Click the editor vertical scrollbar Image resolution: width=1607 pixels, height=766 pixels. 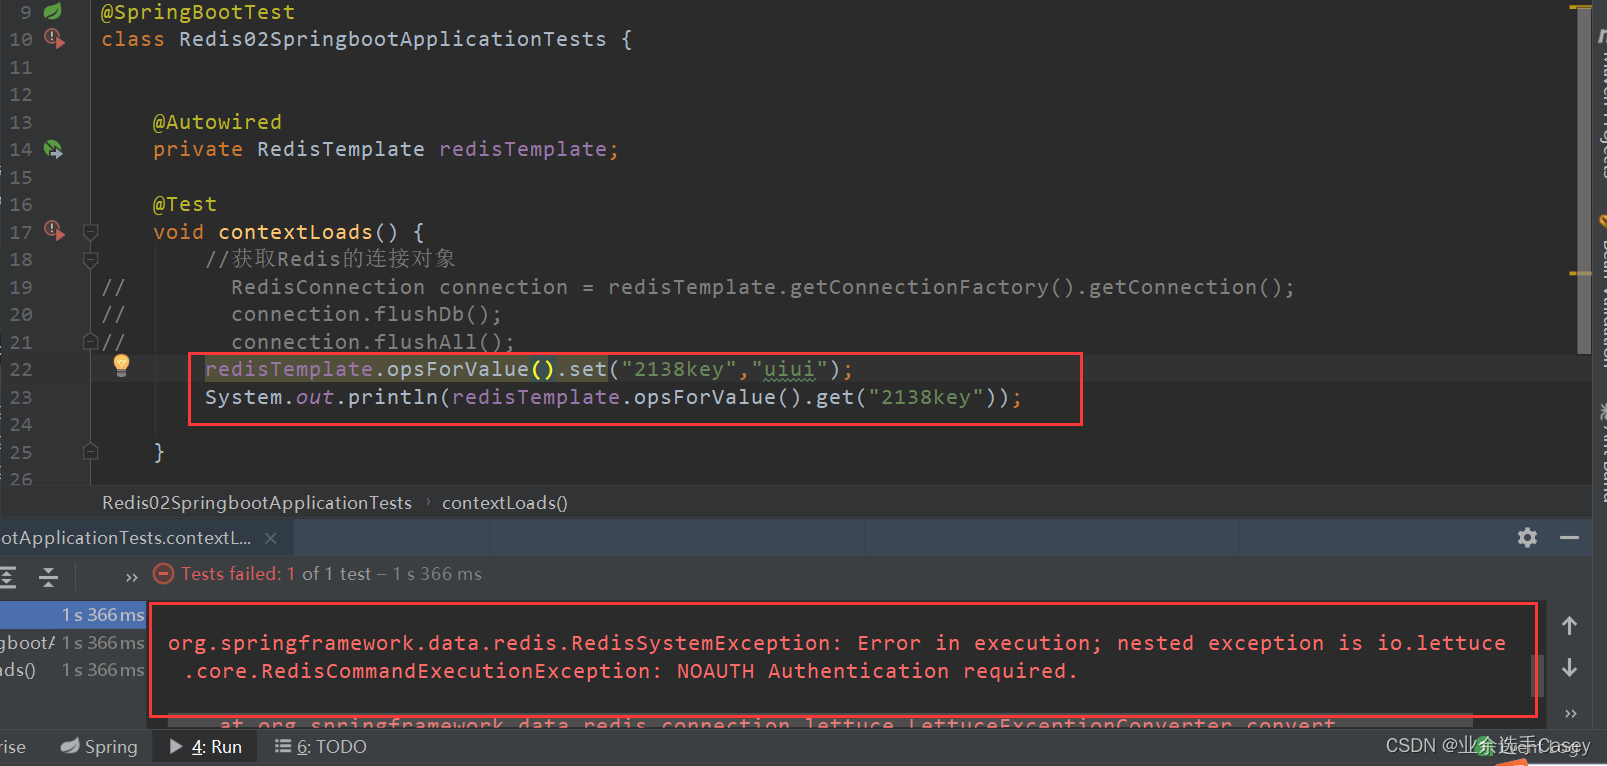click(1583, 180)
